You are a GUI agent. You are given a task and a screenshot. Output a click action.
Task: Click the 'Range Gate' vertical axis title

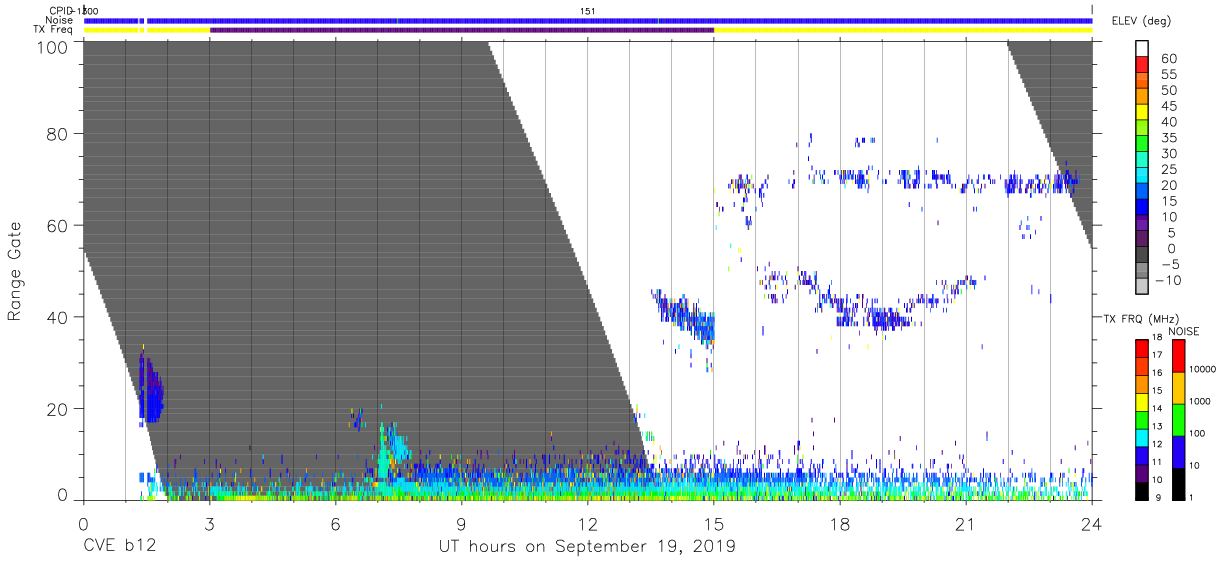[15, 271]
